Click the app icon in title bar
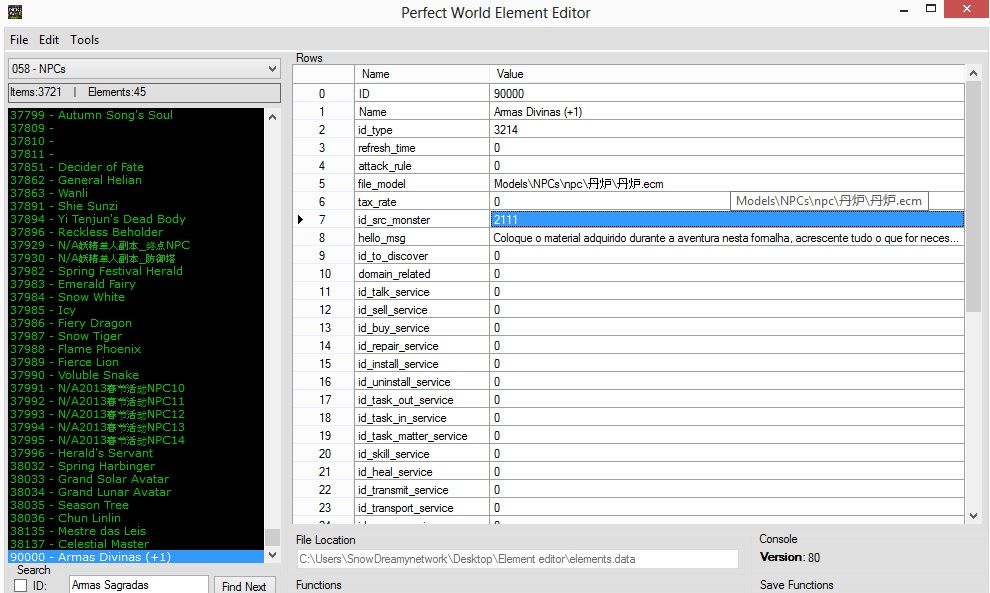This screenshot has width=990, height=593. (14, 11)
